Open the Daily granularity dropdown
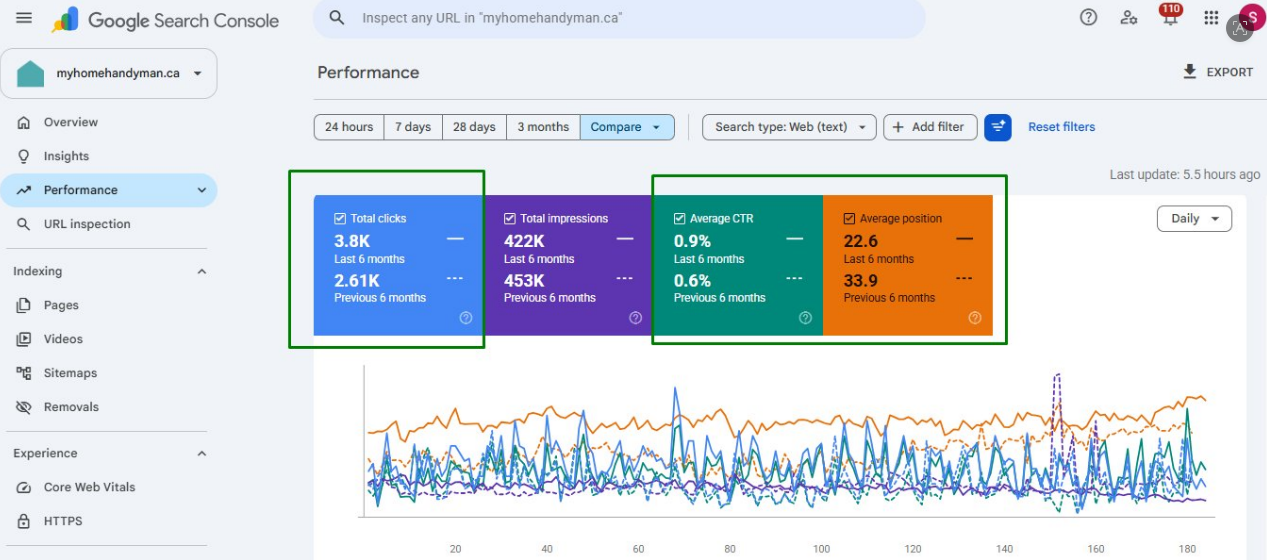Image resolution: width=1267 pixels, height=560 pixels. tap(1194, 218)
